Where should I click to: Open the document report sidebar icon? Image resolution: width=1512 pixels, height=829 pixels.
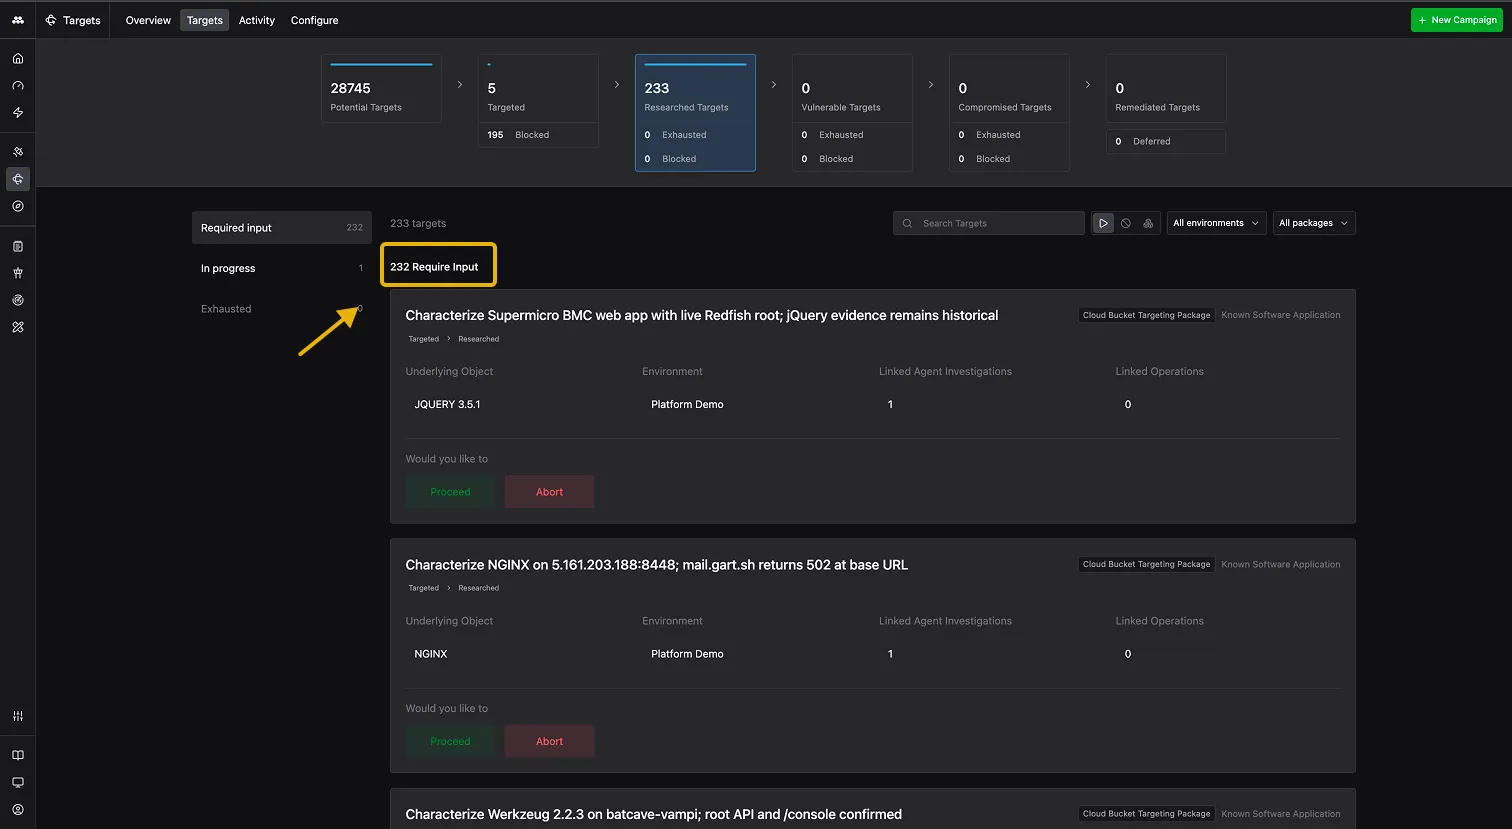pyautogui.click(x=18, y=246)
